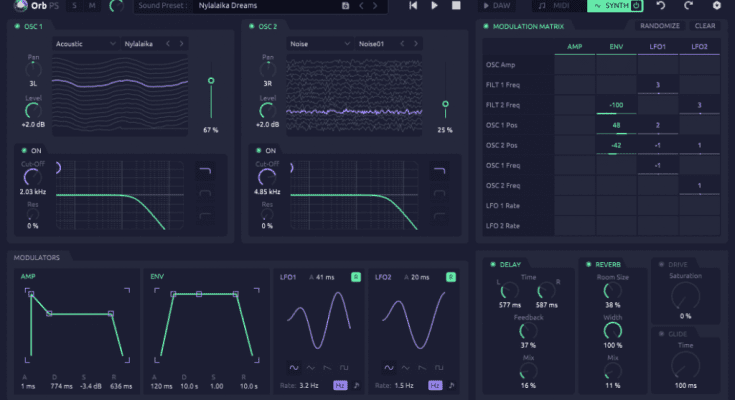735x400 pixels.
Task: Click the CLEAR button in Modulation Matrix
Action: [704, 26]
